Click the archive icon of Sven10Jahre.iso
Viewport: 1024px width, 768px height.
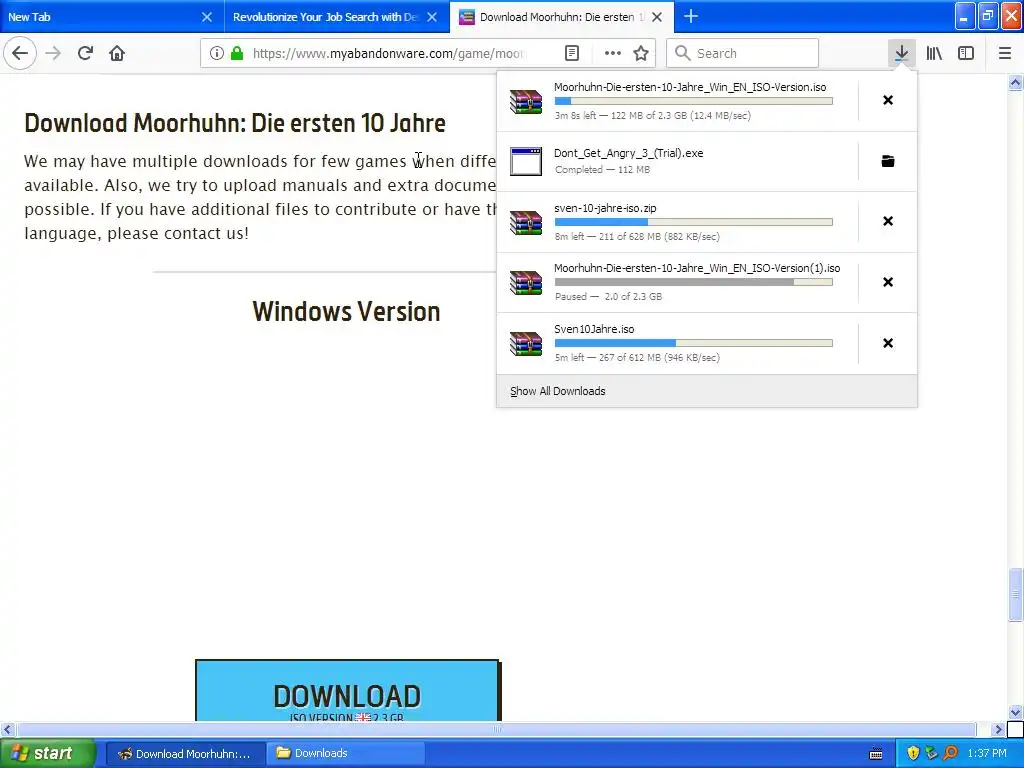click(526, 344)
